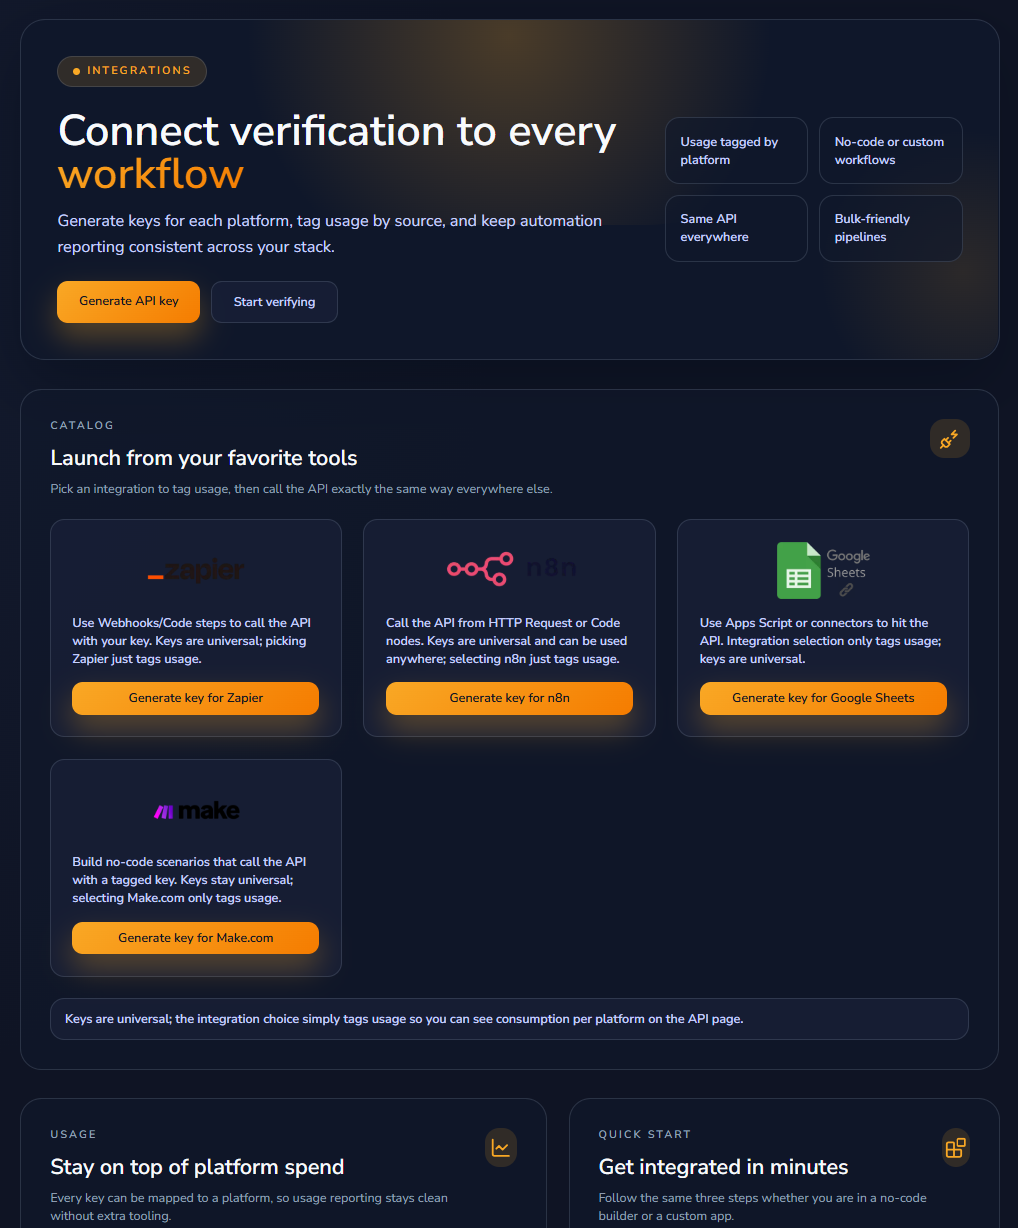Click the Google Sheets spreadsheet icon
The width and height of the screenshot is (1018, 1228).
click(x=798, y=570)
